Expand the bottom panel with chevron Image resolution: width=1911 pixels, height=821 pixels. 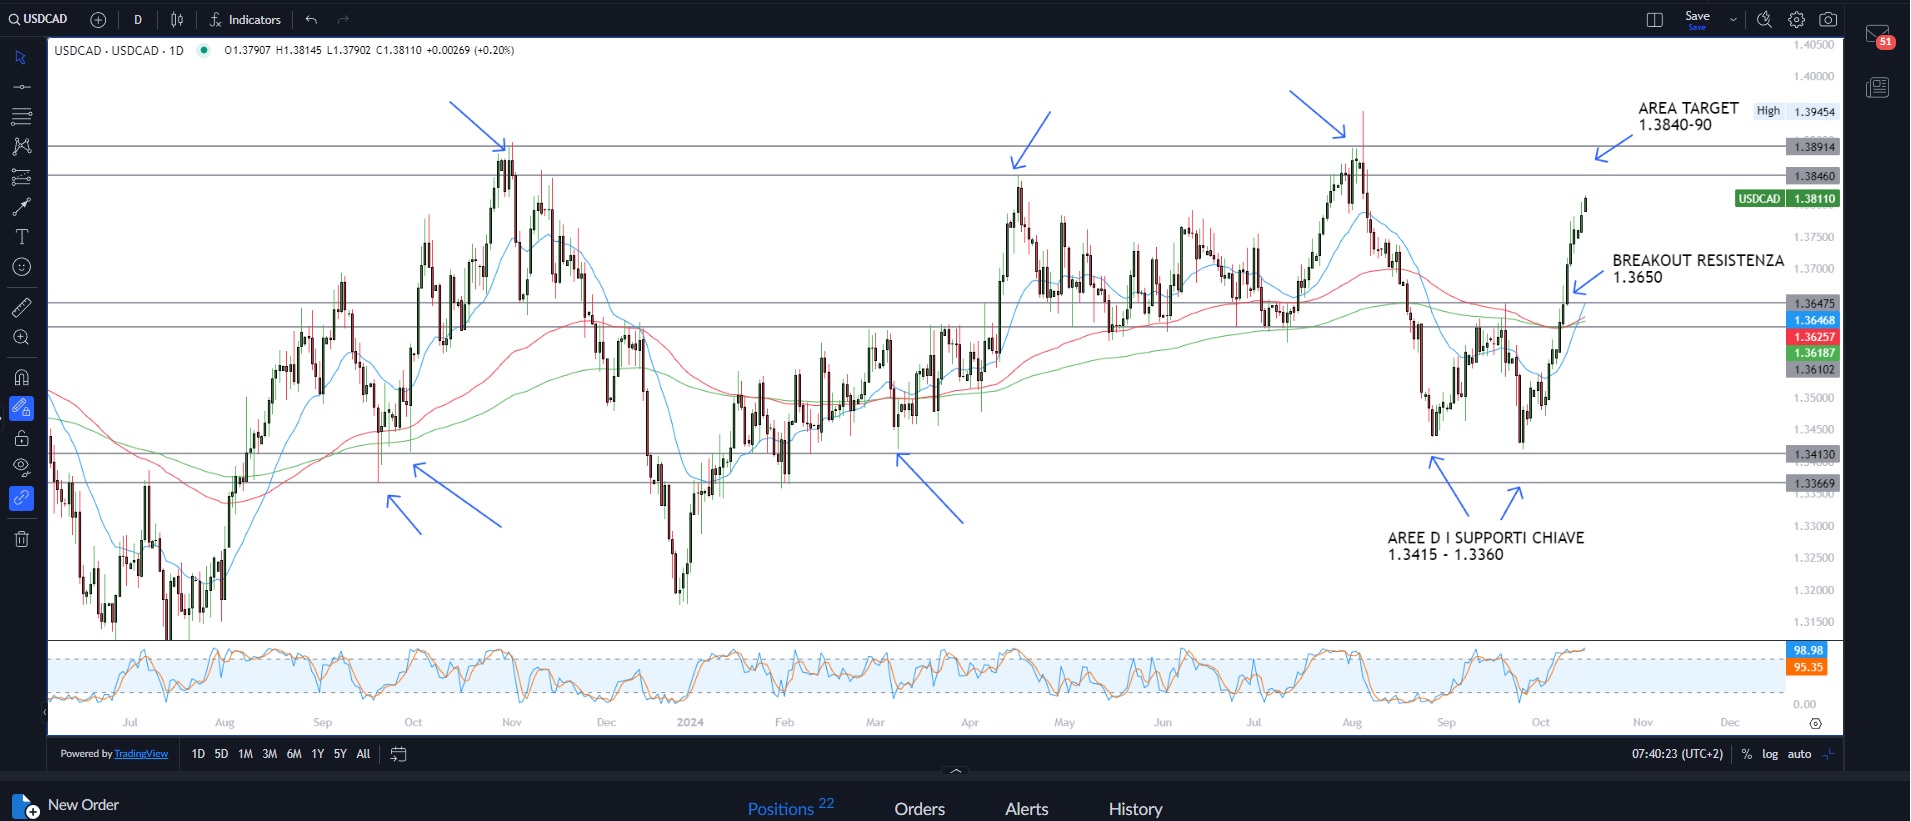point(955,771)
